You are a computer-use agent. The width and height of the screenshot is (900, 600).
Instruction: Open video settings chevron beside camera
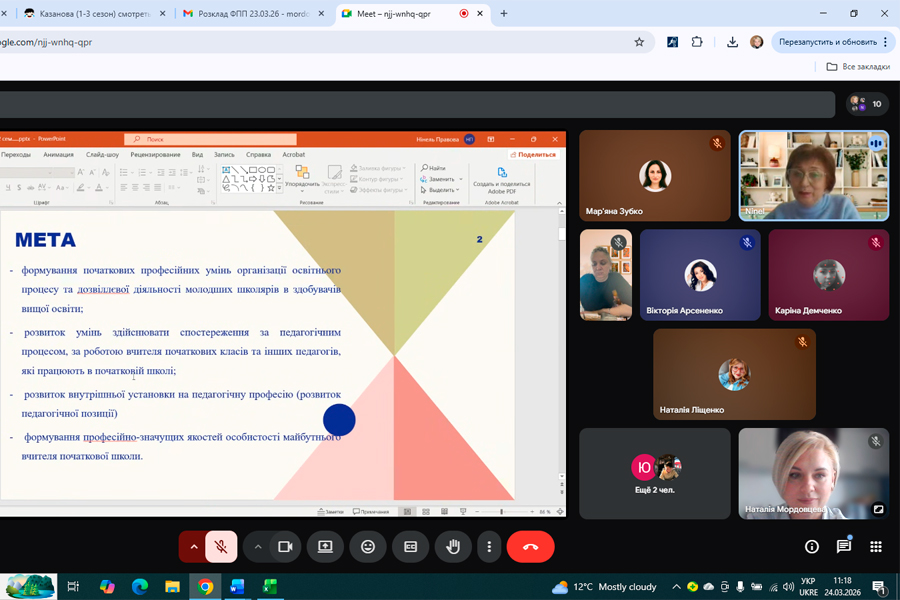pos(258,547)
